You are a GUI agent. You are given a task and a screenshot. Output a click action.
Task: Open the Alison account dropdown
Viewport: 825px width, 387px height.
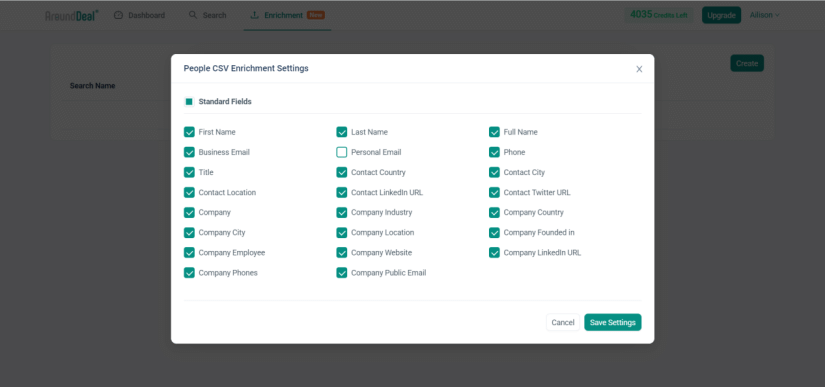tap(764, 15)
